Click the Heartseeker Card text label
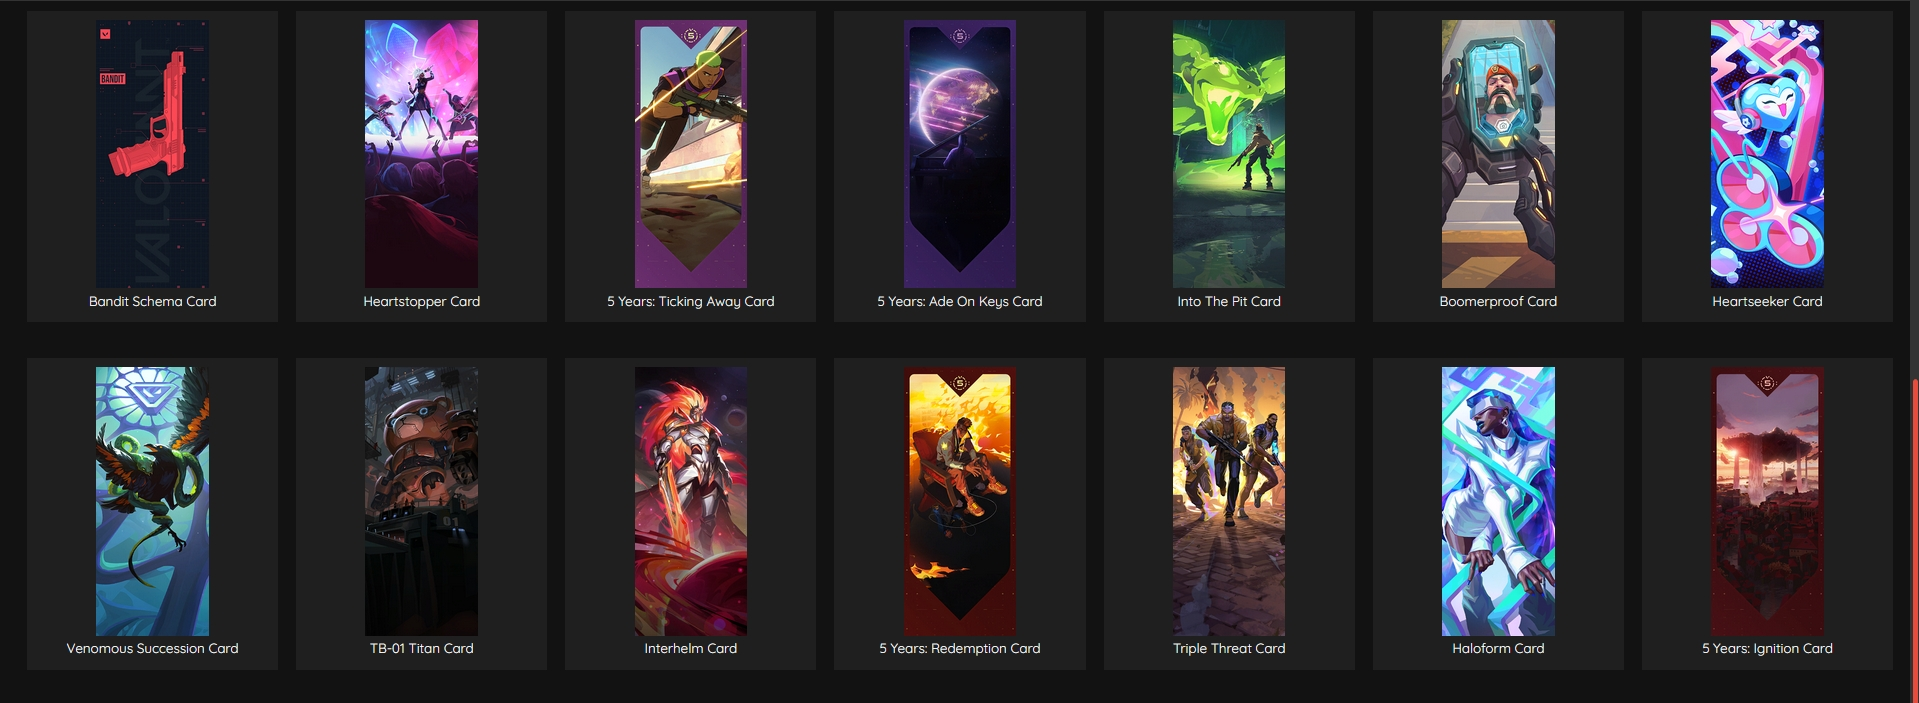Screen dimensions: 1919x703 1767,301
